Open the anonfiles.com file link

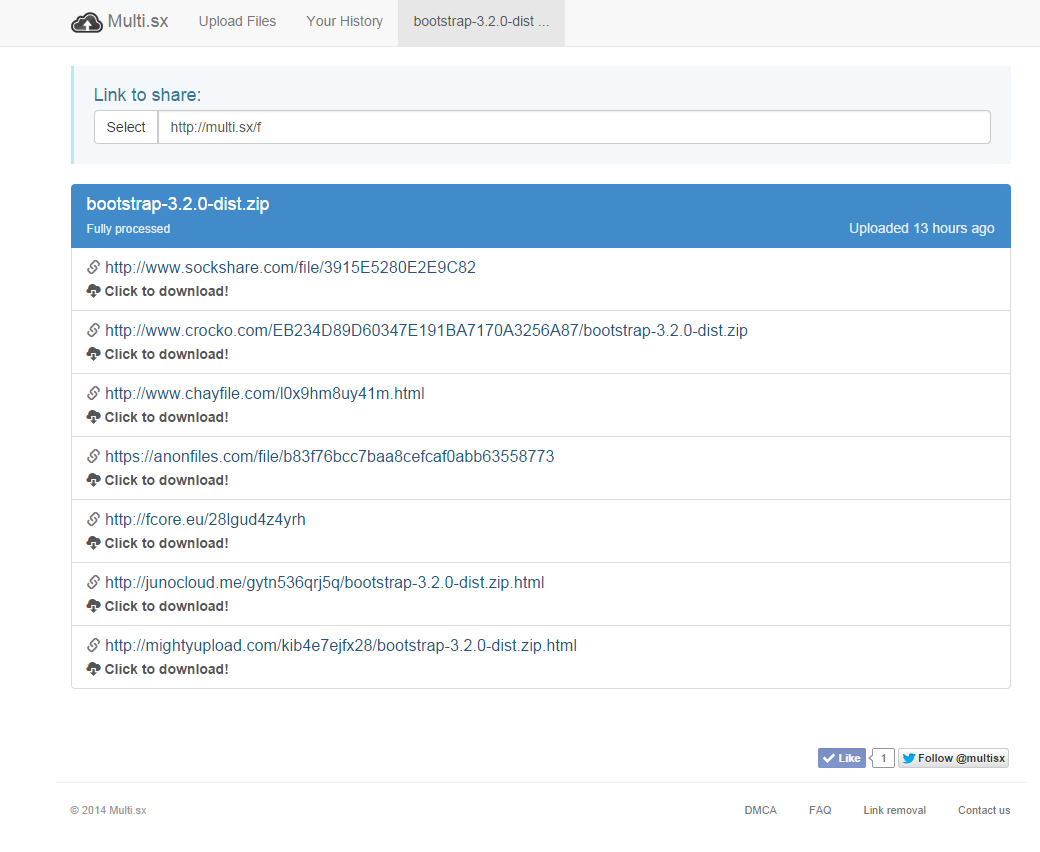tap(329, 456)
